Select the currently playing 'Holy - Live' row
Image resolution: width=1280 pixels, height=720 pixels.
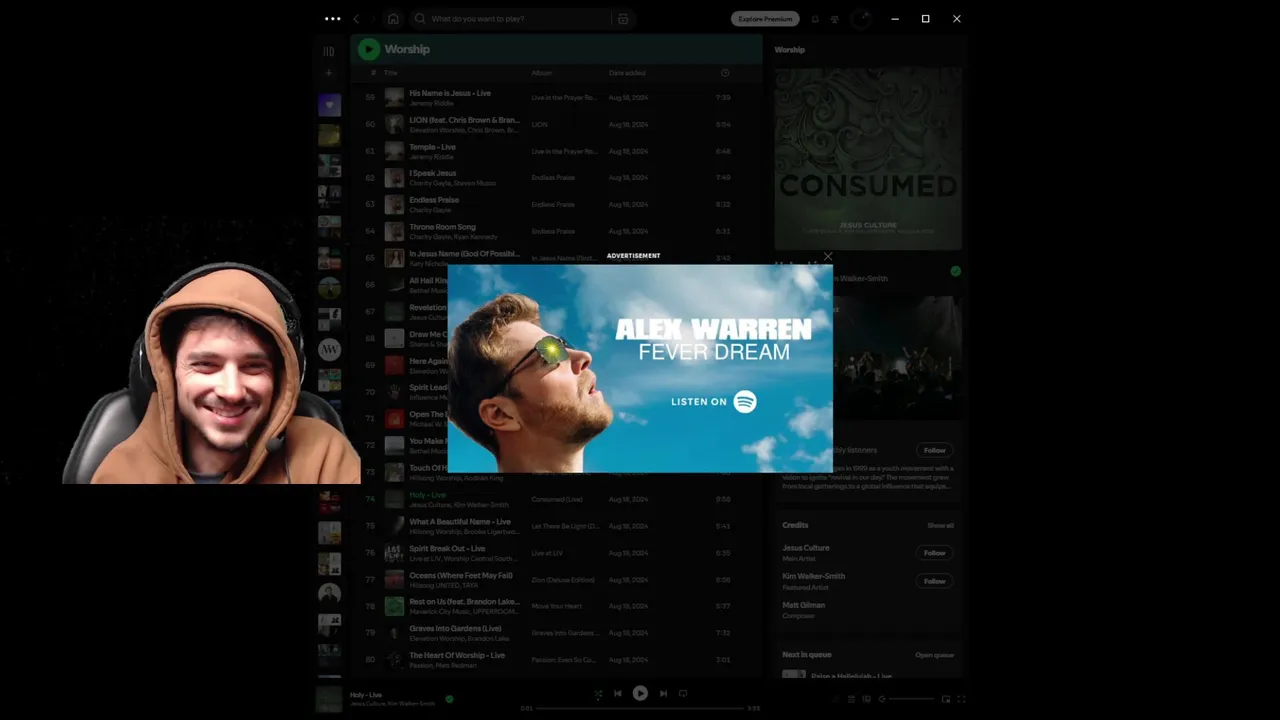[555, 499]
